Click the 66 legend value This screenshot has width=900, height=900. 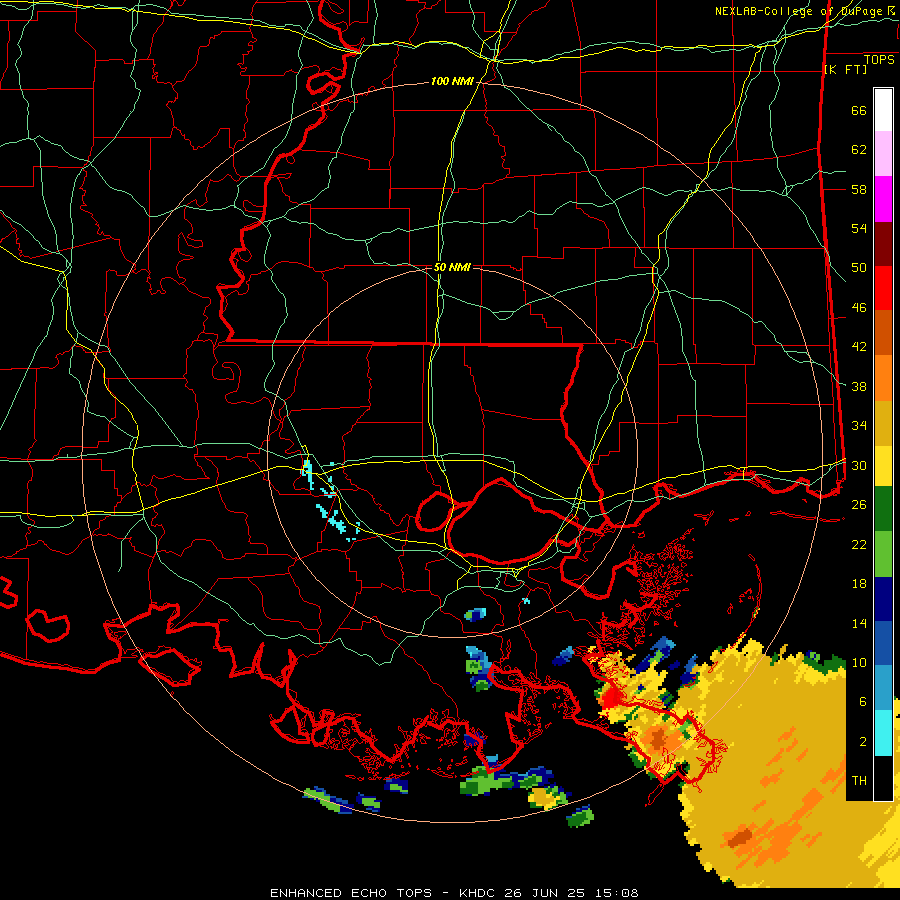tap(859, 110)
